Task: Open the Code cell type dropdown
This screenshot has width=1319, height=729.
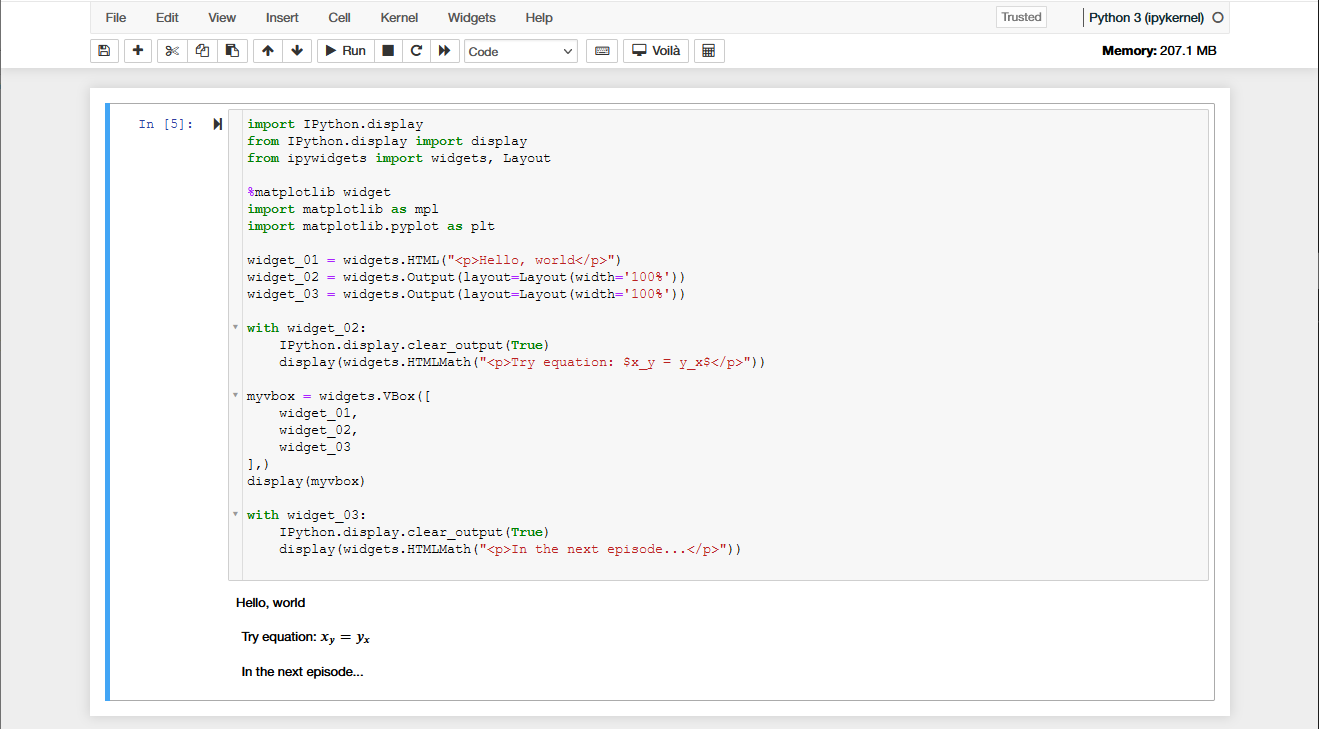Action: pyautogui.click(x=521, y=51)
